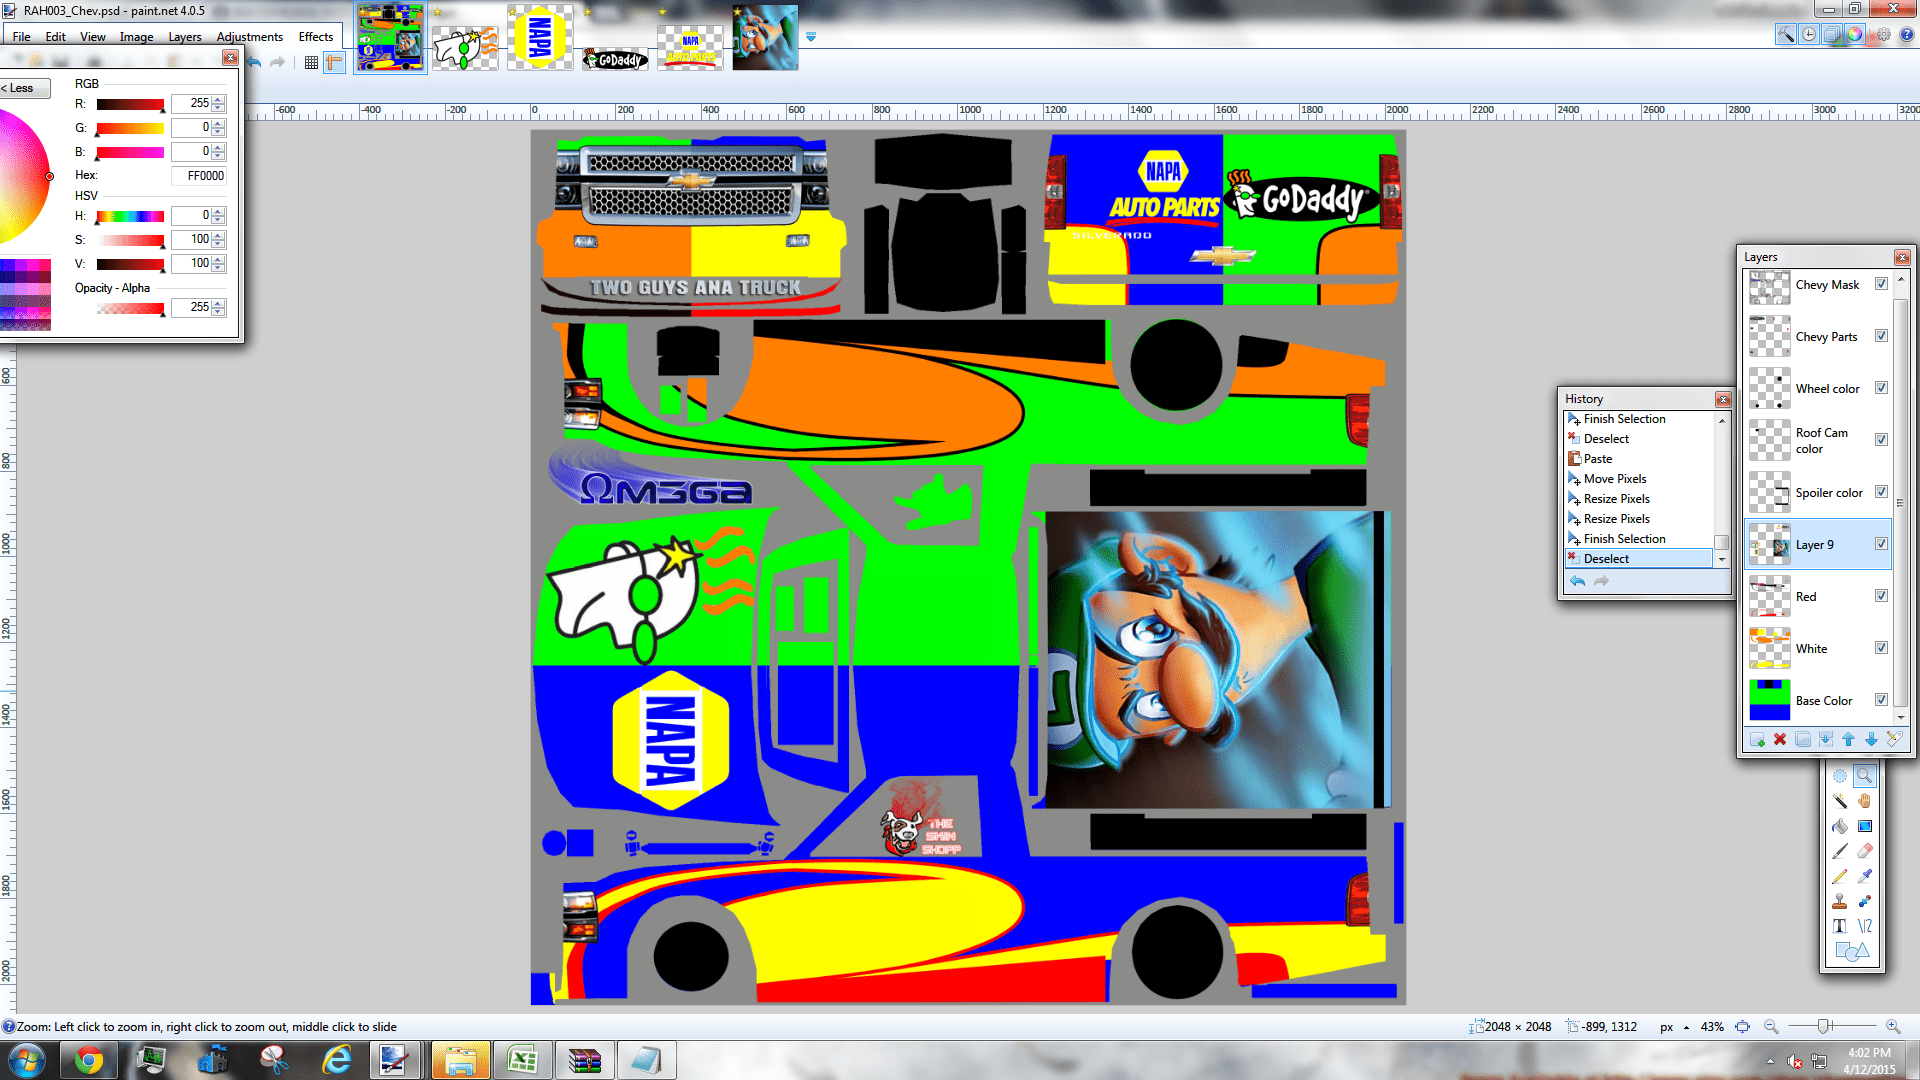Open layer properties
Viewport: 1920px width, 1080px height.
pos(1894,740)
